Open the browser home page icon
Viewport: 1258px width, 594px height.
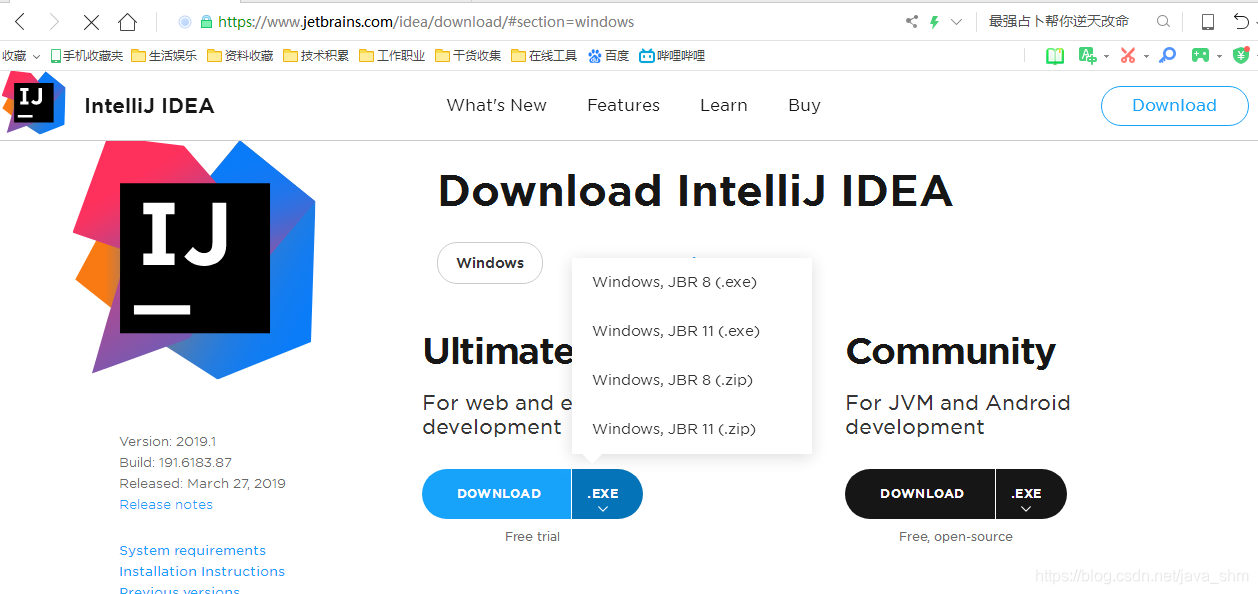click(127, 21)
